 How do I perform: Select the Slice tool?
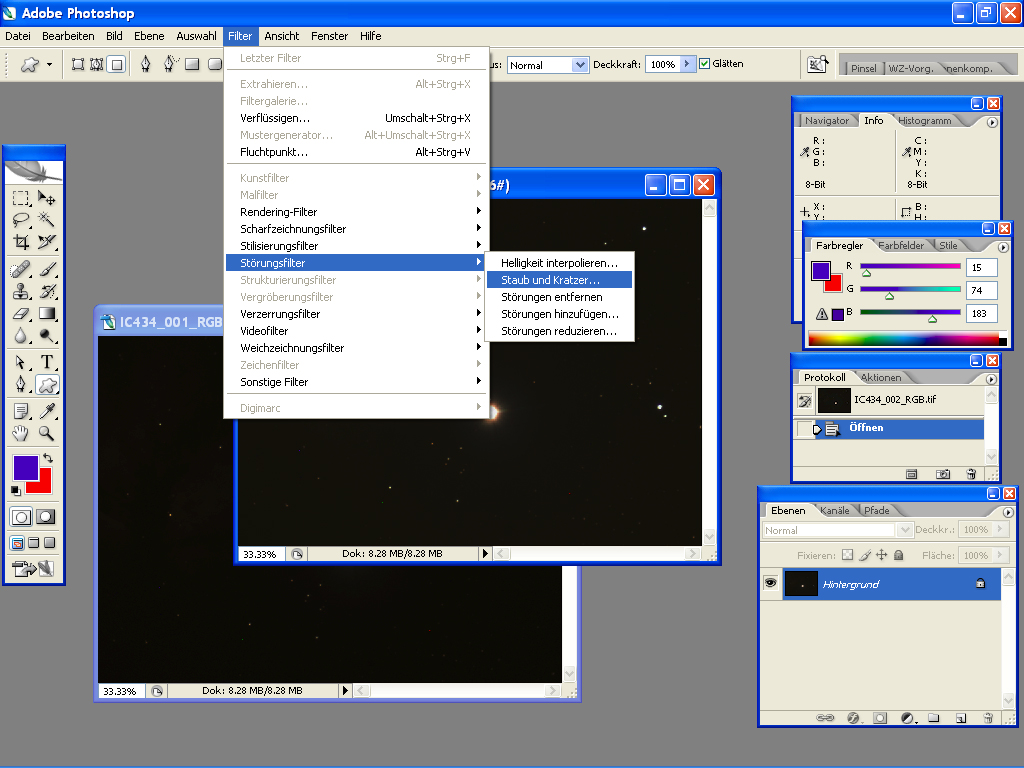[46, 242]
